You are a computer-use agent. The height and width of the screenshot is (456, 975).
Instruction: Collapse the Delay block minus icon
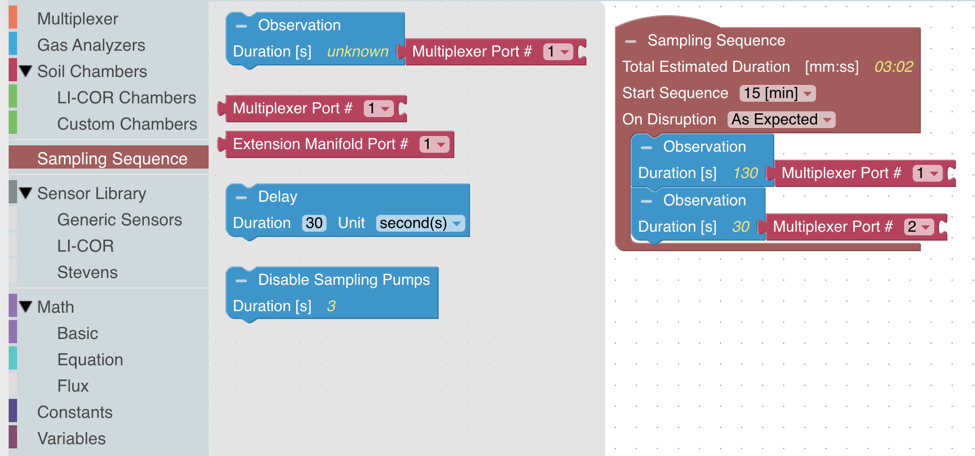[242, 197]
